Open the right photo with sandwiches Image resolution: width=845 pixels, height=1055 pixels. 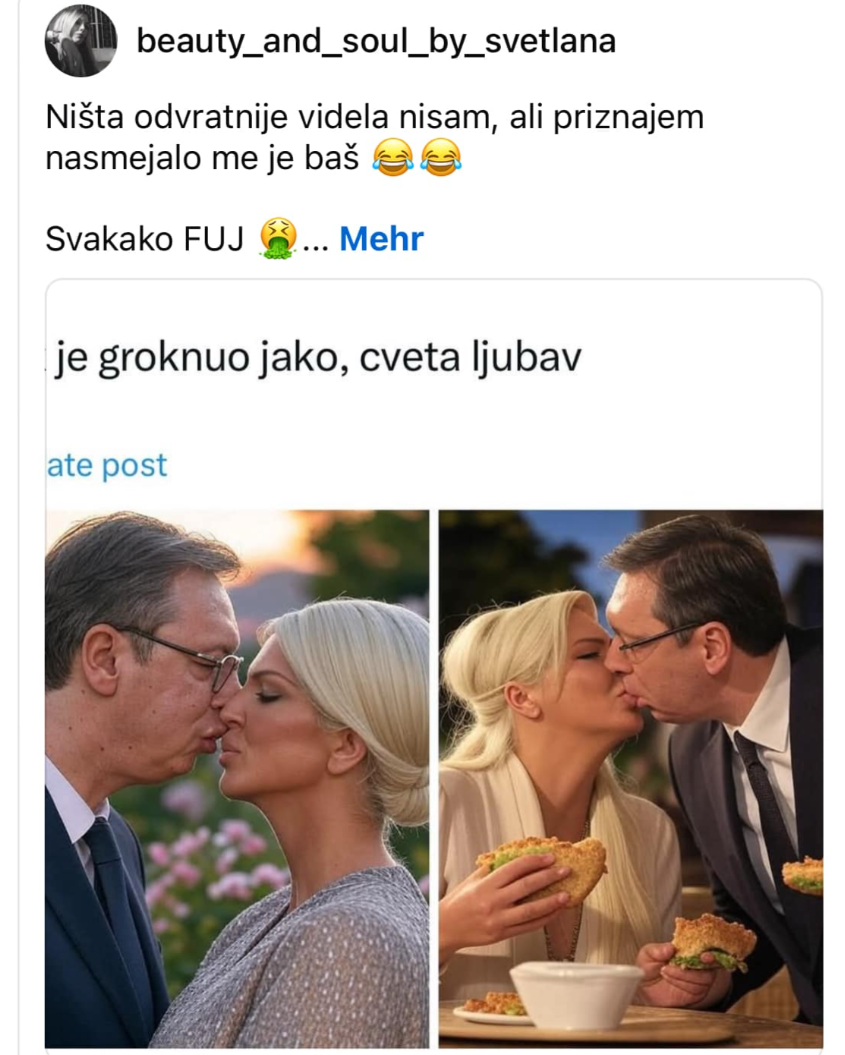point(630,778)
